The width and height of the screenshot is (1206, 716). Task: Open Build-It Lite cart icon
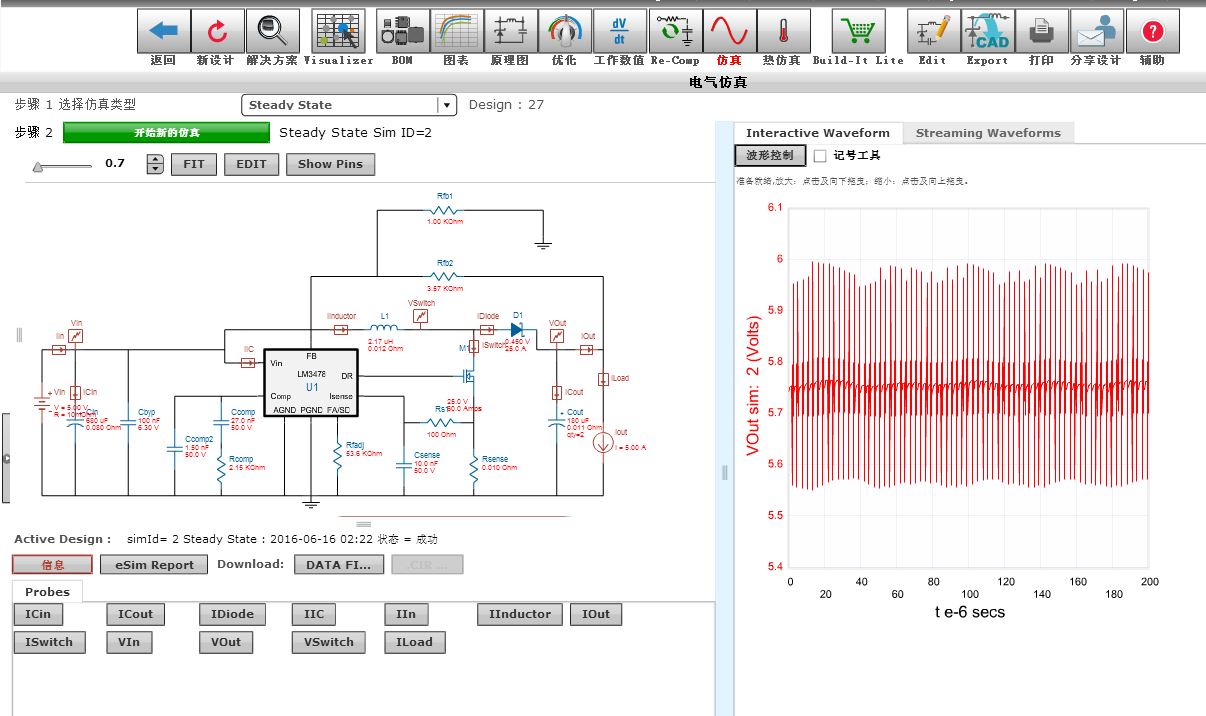[x=858, y=32]
